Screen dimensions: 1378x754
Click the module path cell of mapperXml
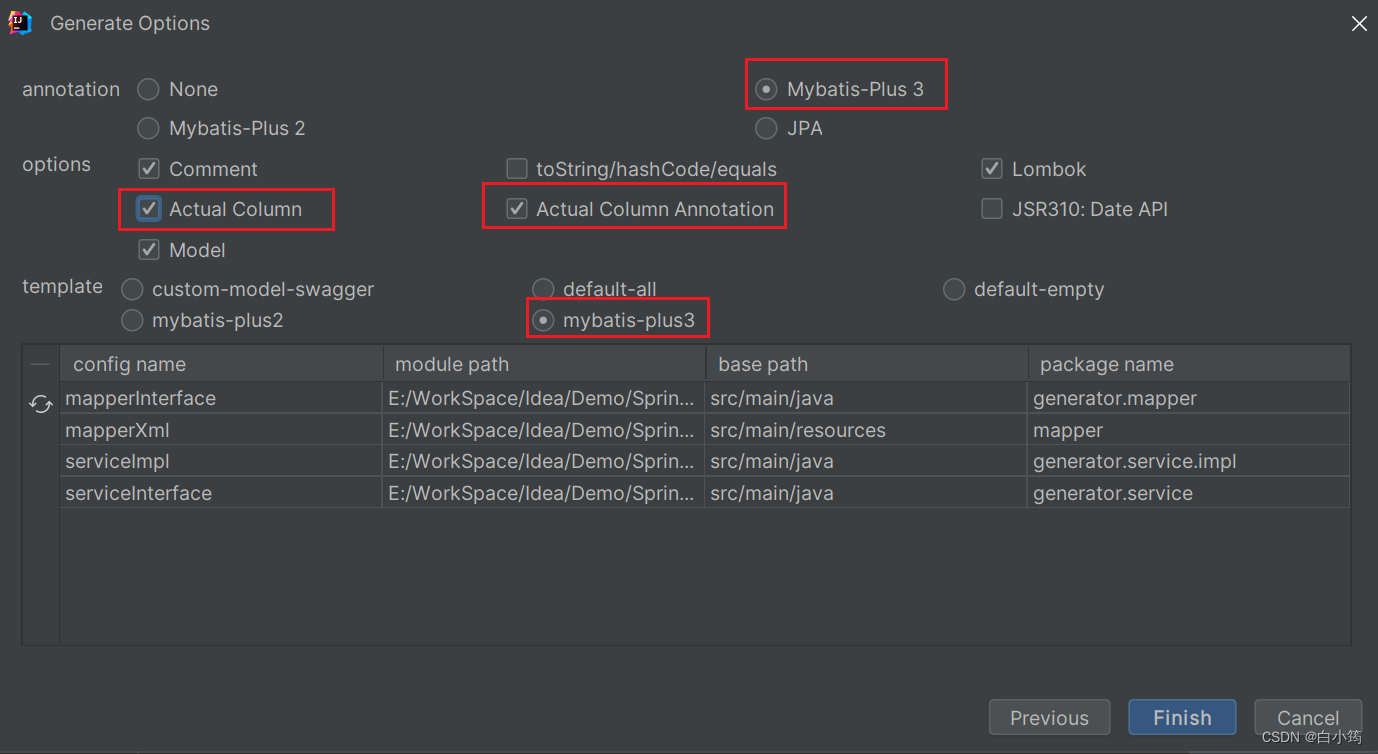point(544,430)
